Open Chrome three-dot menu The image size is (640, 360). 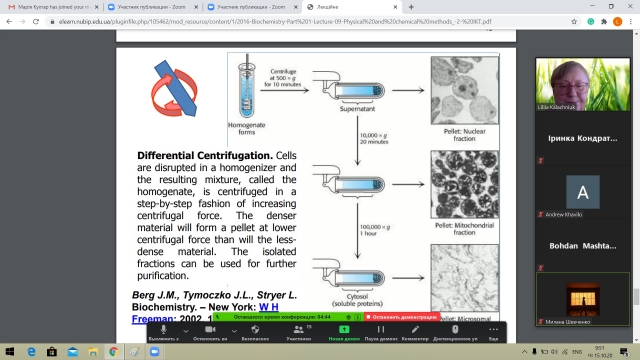pyautogui.click(x=631, y=22)
